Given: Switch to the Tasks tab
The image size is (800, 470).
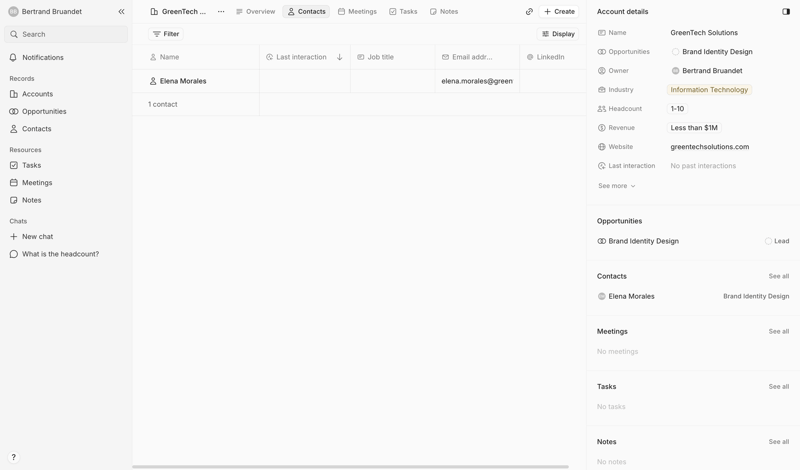Looking at the screenshot, I should 403,11.
